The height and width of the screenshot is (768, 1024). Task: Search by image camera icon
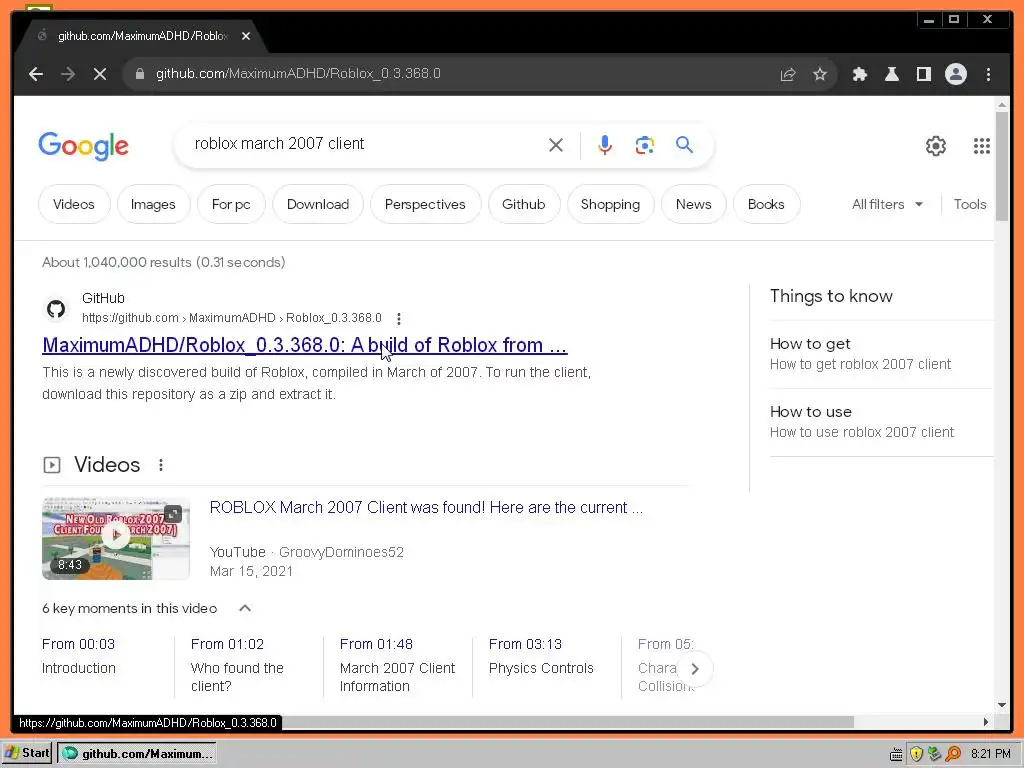pos(645,145)
